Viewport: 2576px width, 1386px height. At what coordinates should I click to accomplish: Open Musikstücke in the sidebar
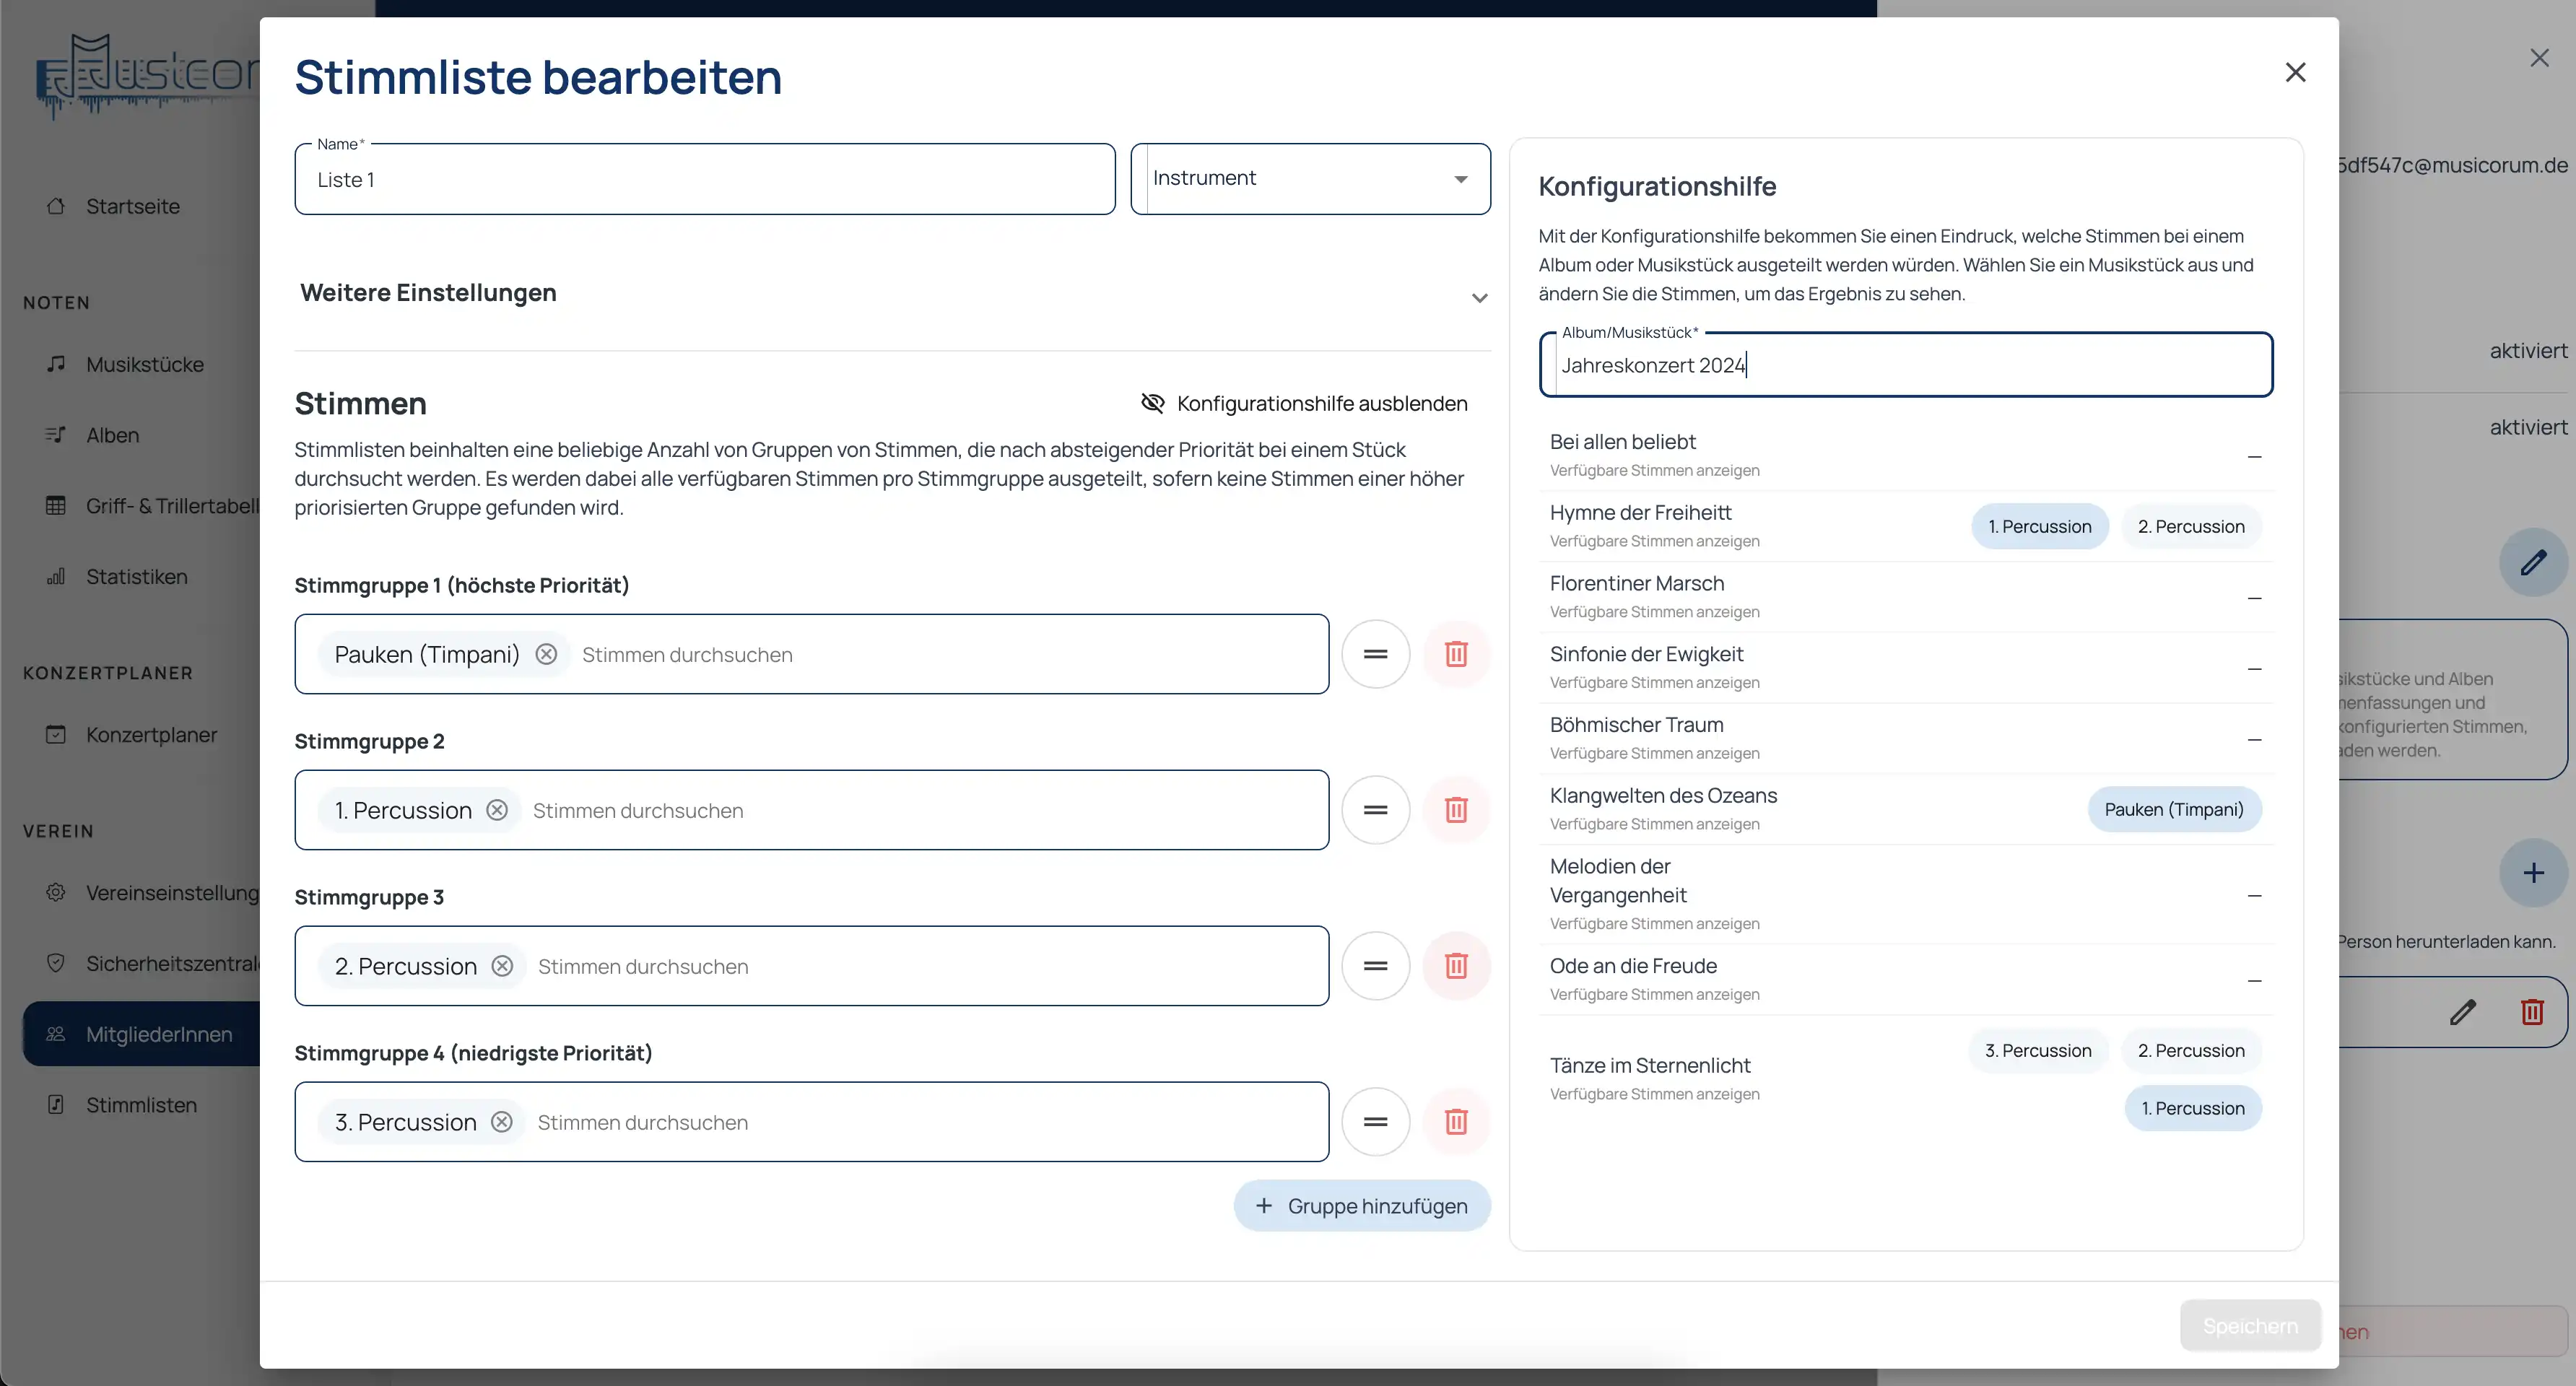click(144, 364)
